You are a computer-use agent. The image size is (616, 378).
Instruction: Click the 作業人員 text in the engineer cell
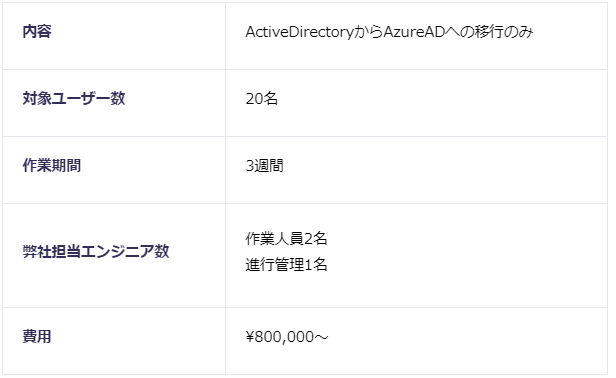(275, 238)
